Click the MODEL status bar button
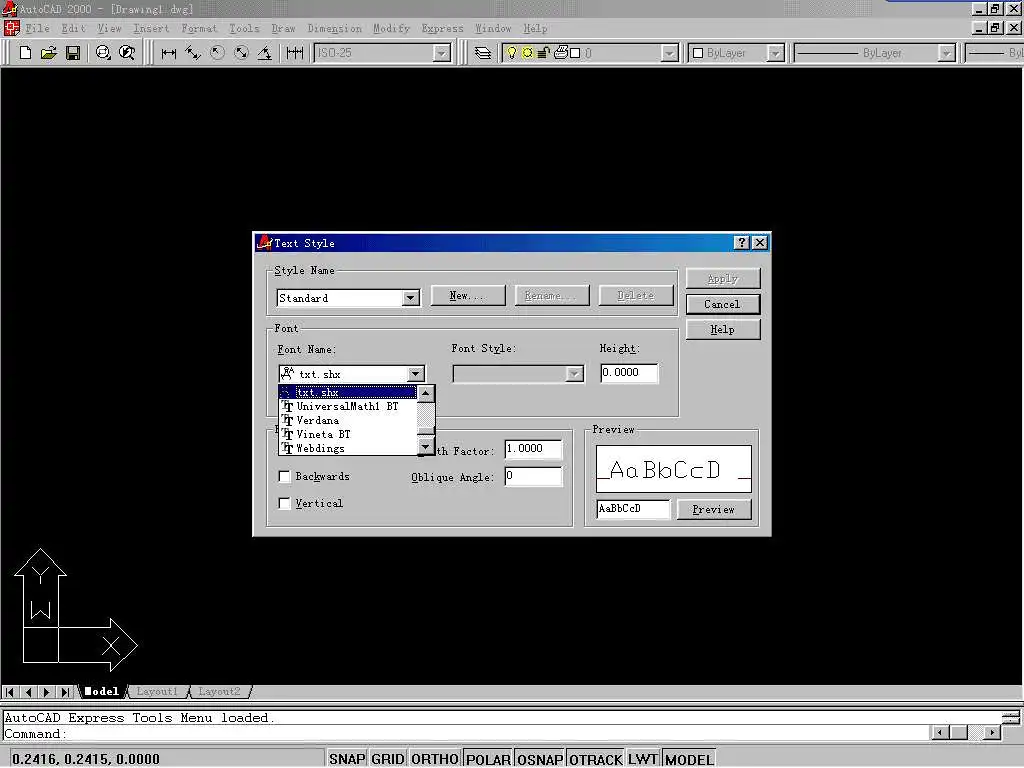Viewport: 1024px width, 768px height. pos(689,759)
